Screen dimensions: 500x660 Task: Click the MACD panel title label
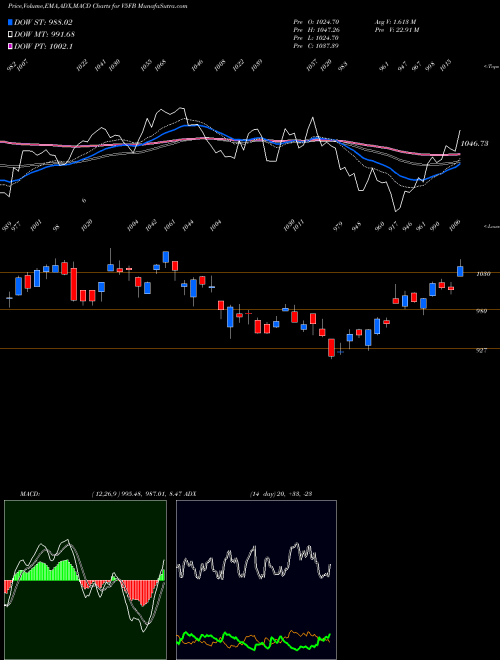tap(29, 494)
